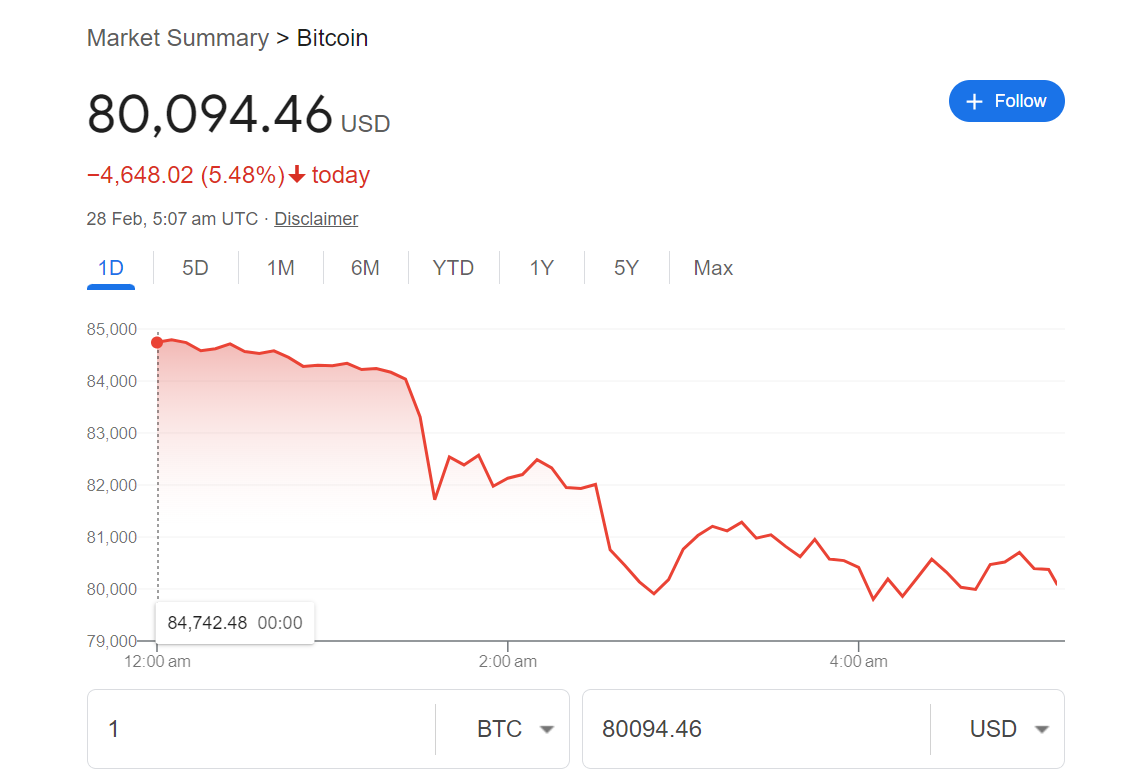
Task: Click the plus icon on Follow button
Action: pos(974,102)
